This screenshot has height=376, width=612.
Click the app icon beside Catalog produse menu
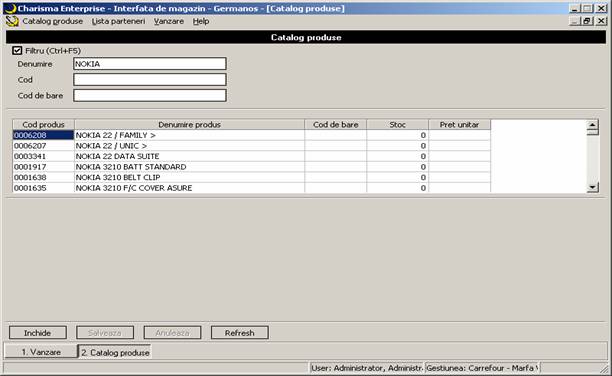[x=12, y=21]
